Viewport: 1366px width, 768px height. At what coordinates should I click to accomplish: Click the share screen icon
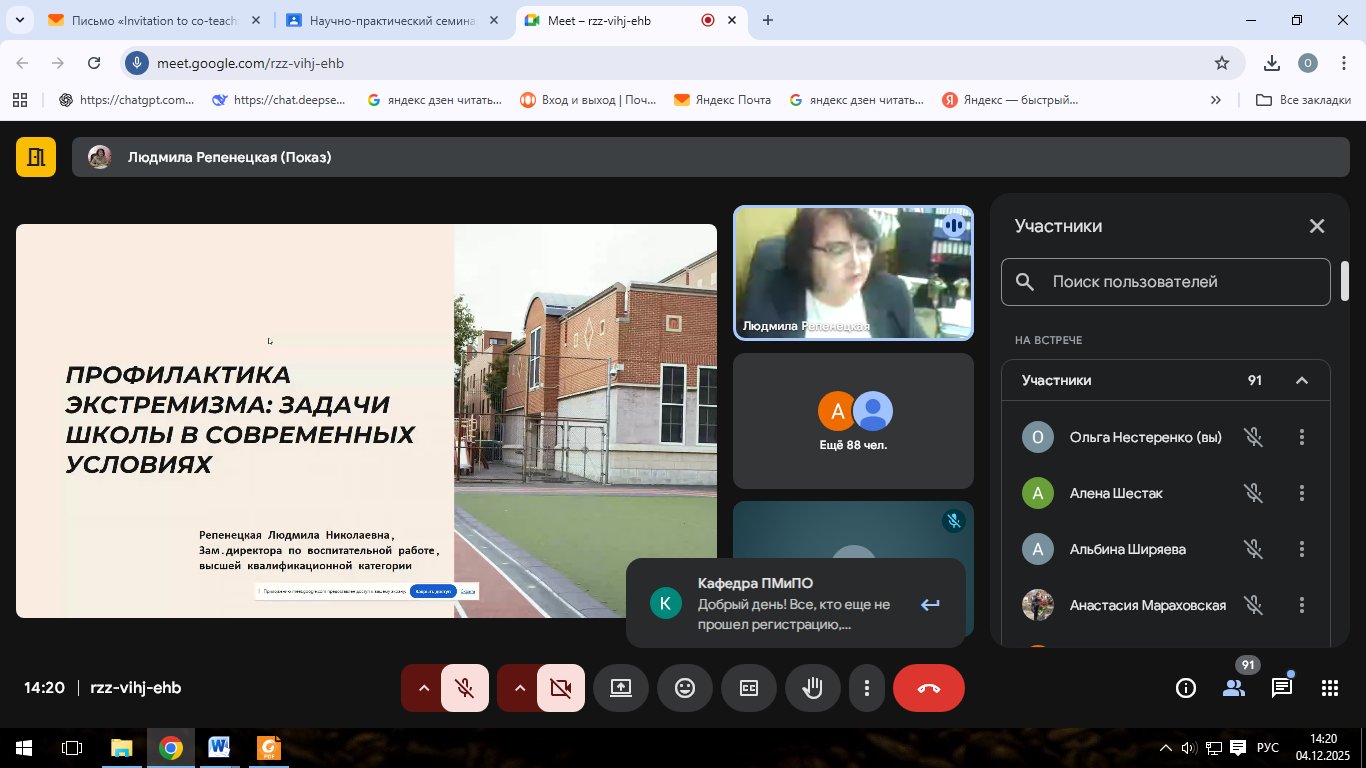point(621,688)
